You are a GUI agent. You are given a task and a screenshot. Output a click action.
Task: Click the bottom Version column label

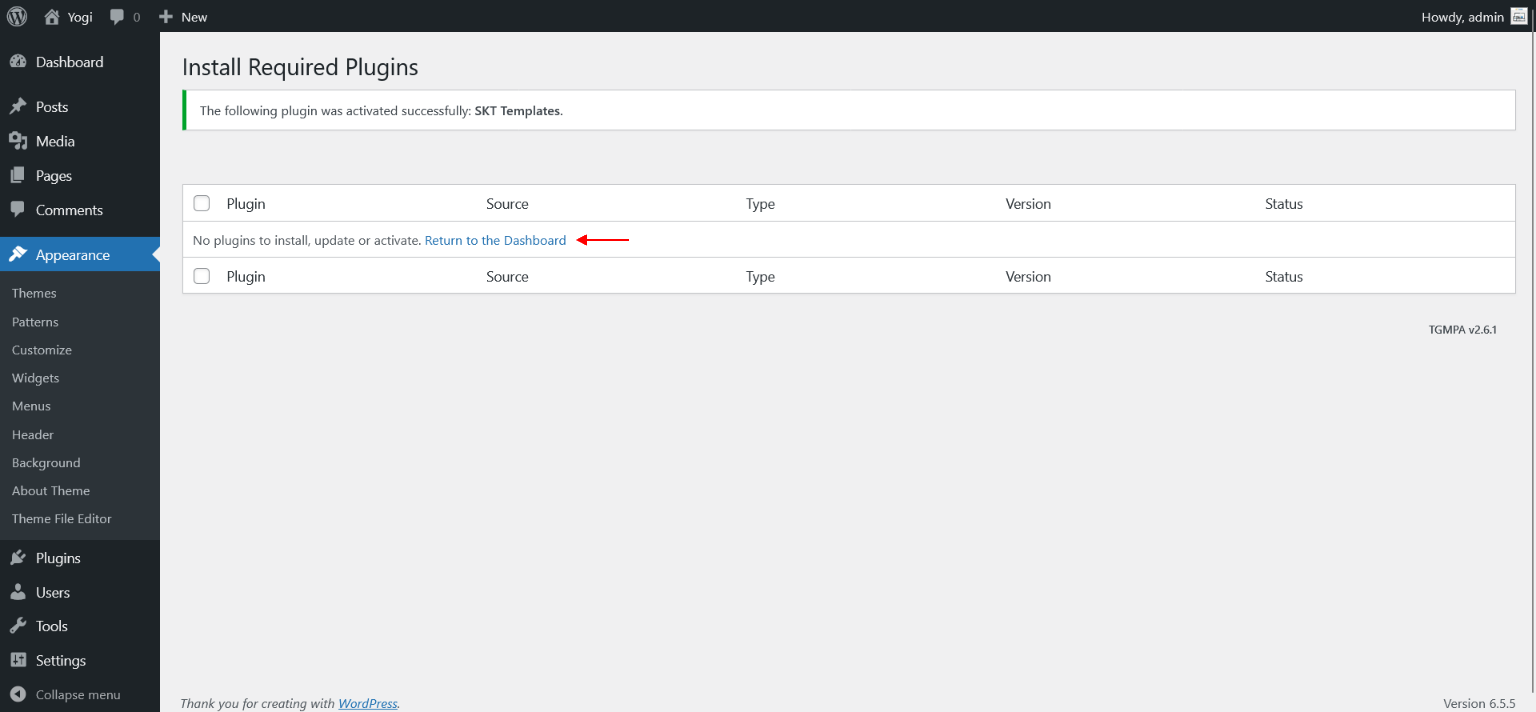[x=1028, y=276]
